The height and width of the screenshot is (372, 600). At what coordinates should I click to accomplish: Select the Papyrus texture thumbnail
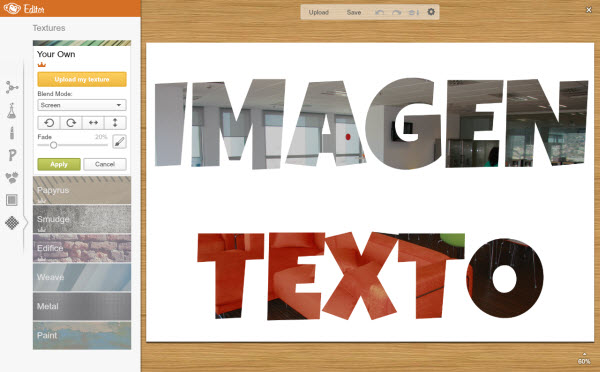pyautogui.click(x=82, y=190)
